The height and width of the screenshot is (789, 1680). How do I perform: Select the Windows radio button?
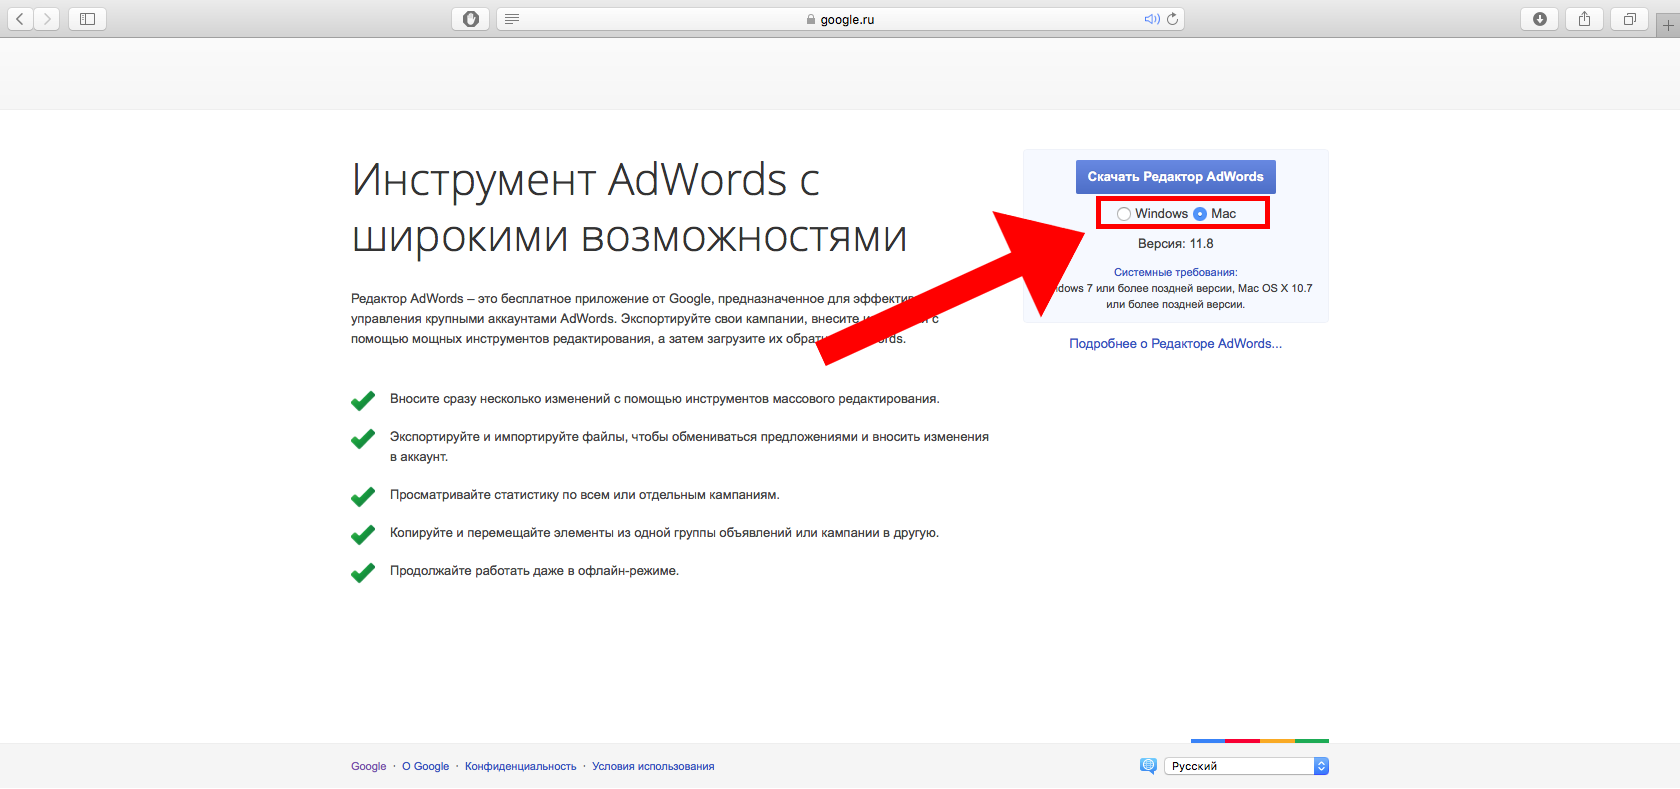click(x=1124, y=214)
